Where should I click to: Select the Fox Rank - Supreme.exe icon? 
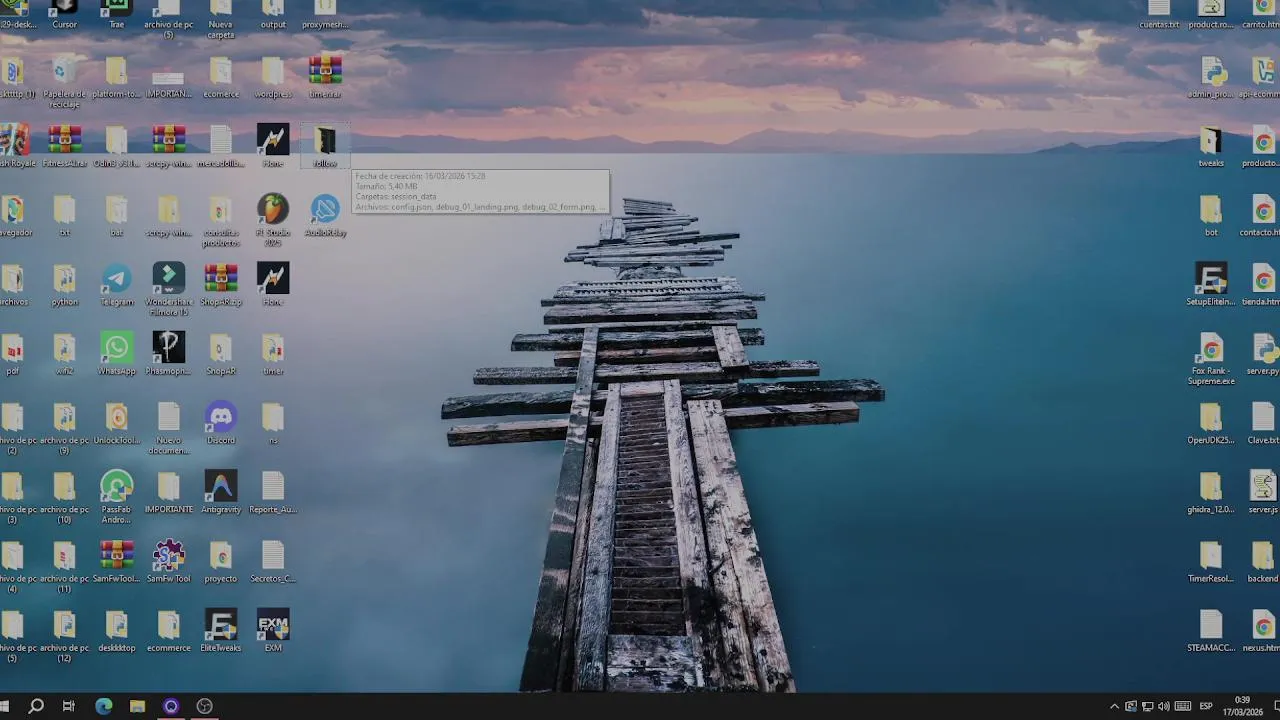click(1211, 358)
